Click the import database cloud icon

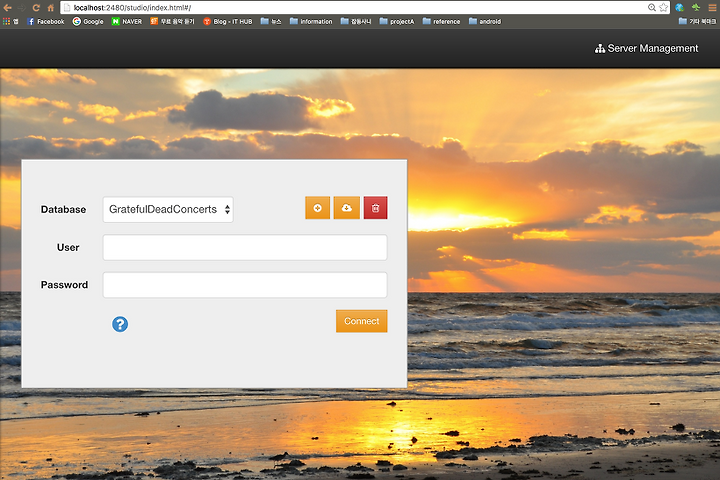347,208
